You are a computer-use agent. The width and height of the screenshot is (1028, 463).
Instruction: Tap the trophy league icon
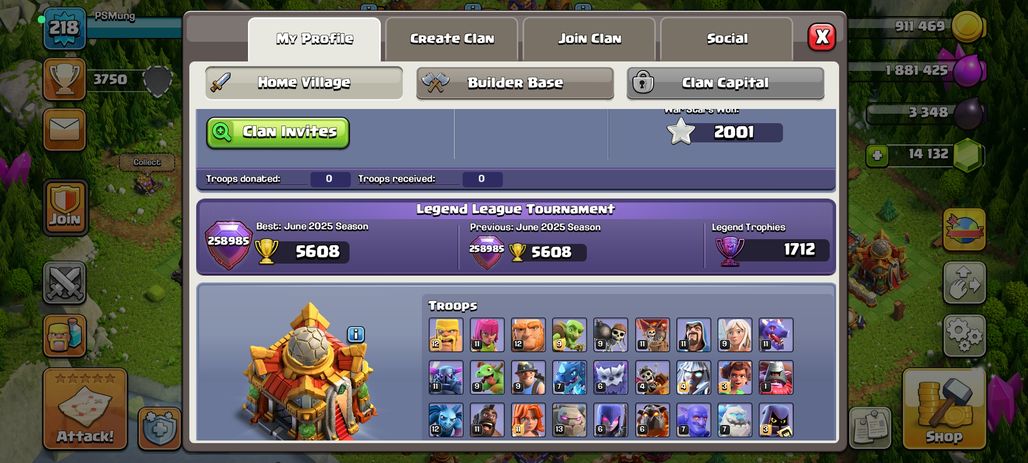[x=65, y=79]
